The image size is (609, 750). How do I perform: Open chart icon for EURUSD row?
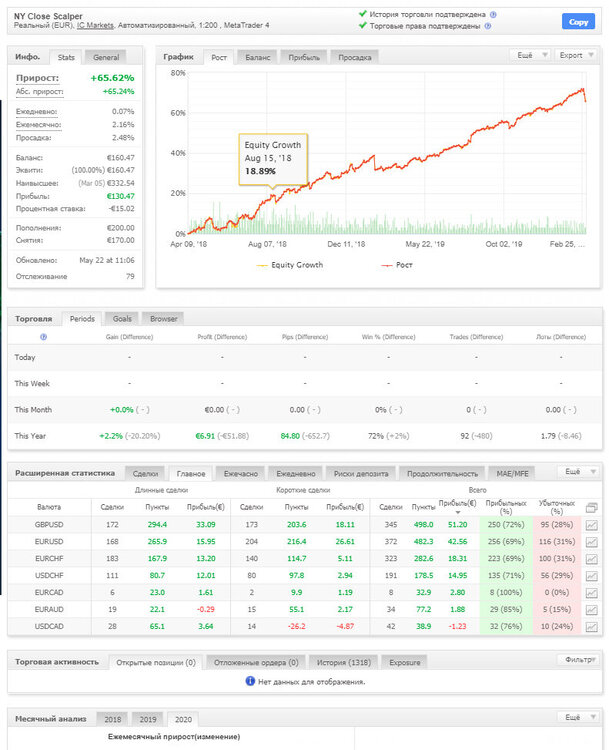click(x=592, y=542)
